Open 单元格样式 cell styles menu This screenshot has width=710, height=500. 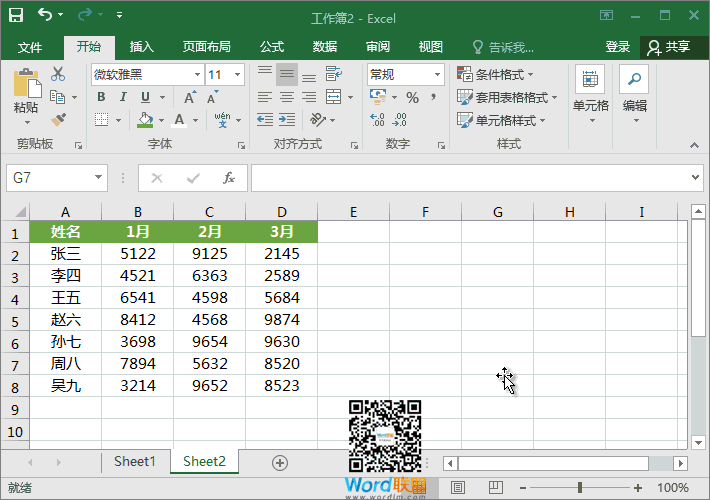coord(501,120)
